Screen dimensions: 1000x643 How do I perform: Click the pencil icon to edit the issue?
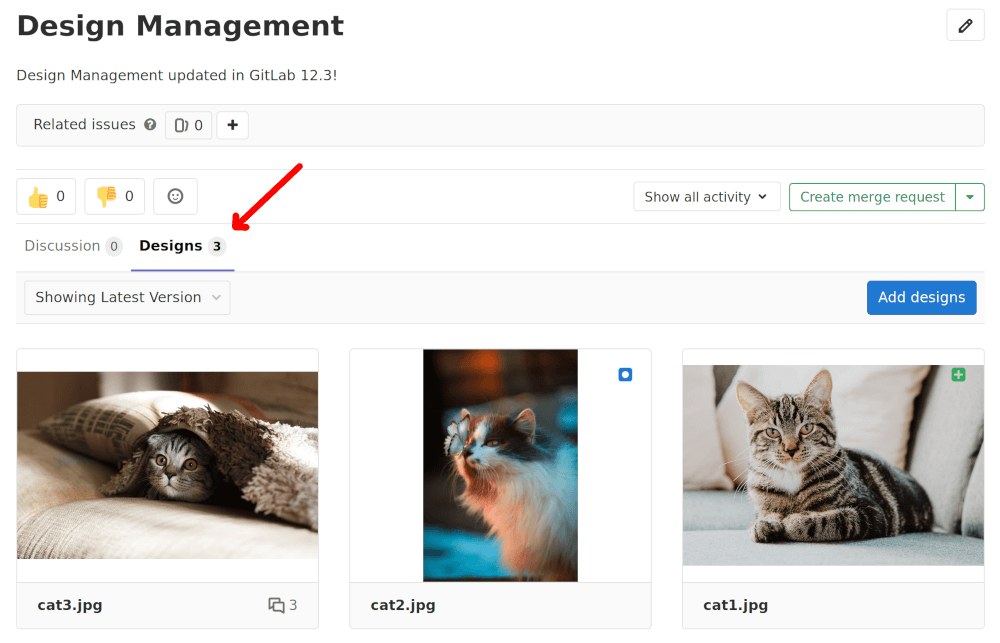(964, 25)
